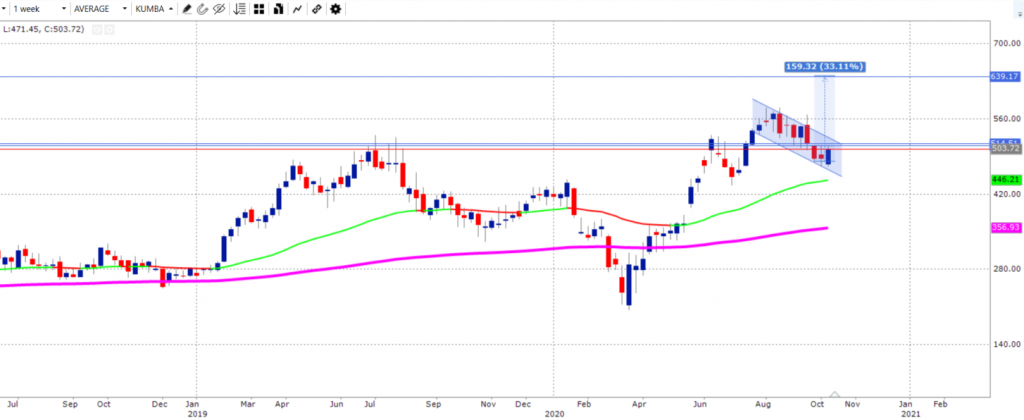Image resolution: width=1024 pixels, height=420 pixels.
Task: Click the 503.72 current price tag
Action: tap(1005, 149)
